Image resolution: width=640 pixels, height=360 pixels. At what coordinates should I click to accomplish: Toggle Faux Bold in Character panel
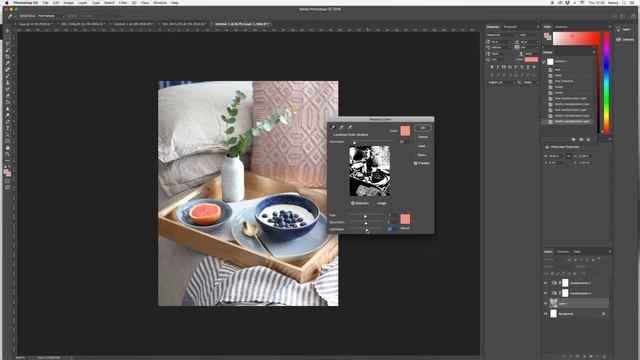[492, 67]
